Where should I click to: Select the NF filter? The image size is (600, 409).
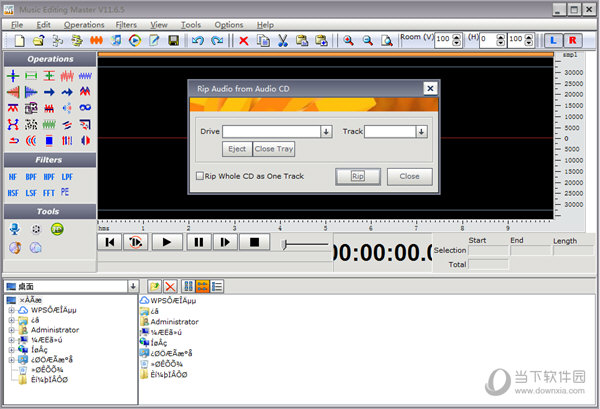point(13,177)
